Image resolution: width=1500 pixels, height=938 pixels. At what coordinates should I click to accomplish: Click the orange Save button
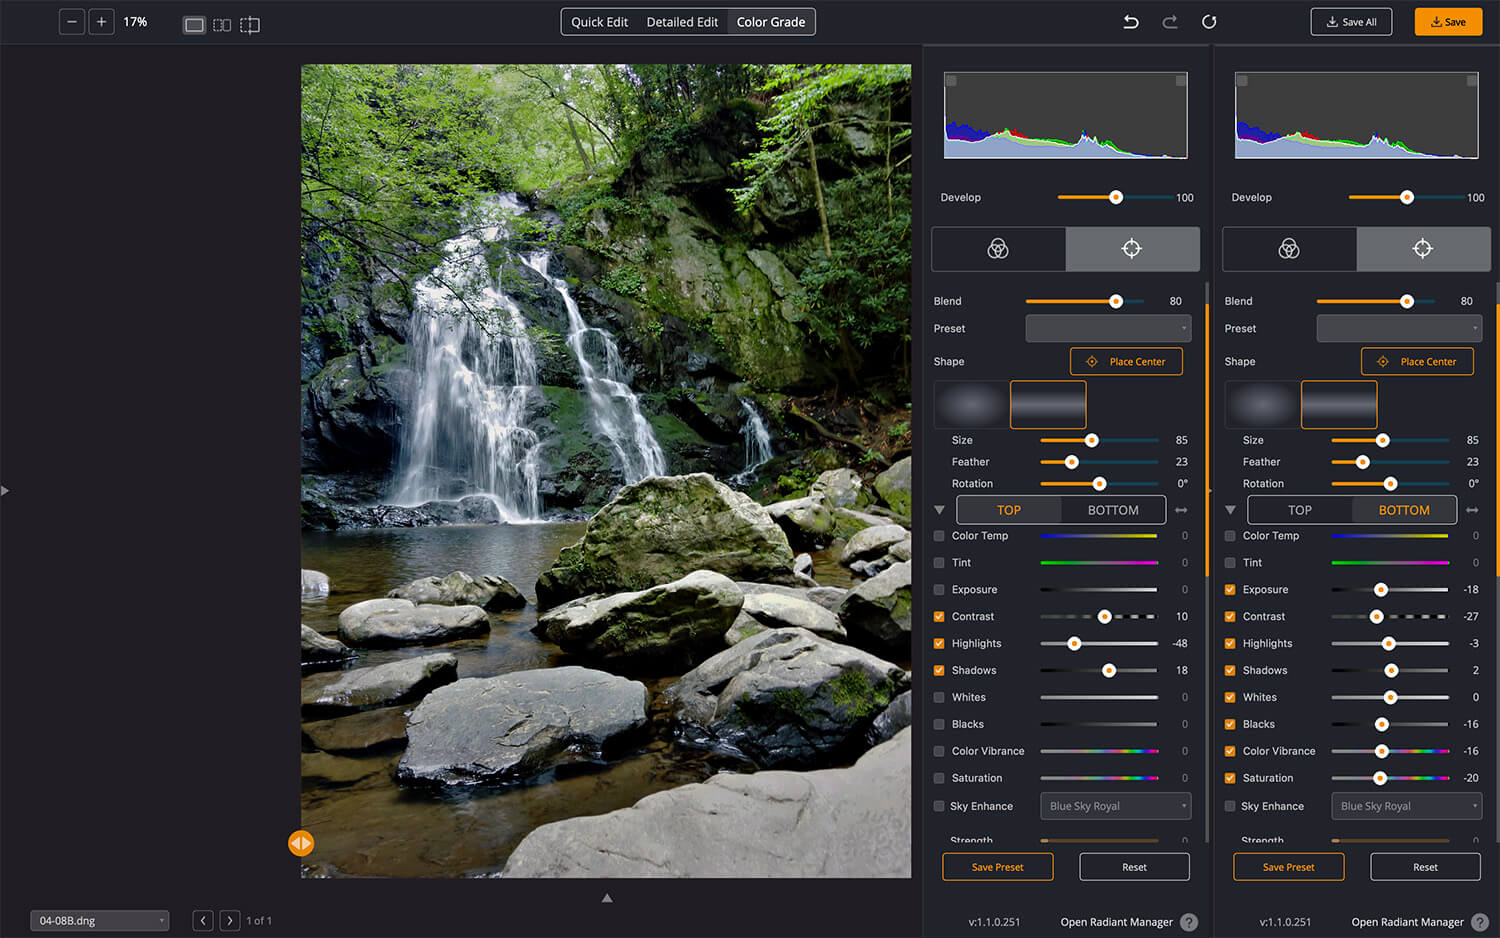click(1447, 22)
